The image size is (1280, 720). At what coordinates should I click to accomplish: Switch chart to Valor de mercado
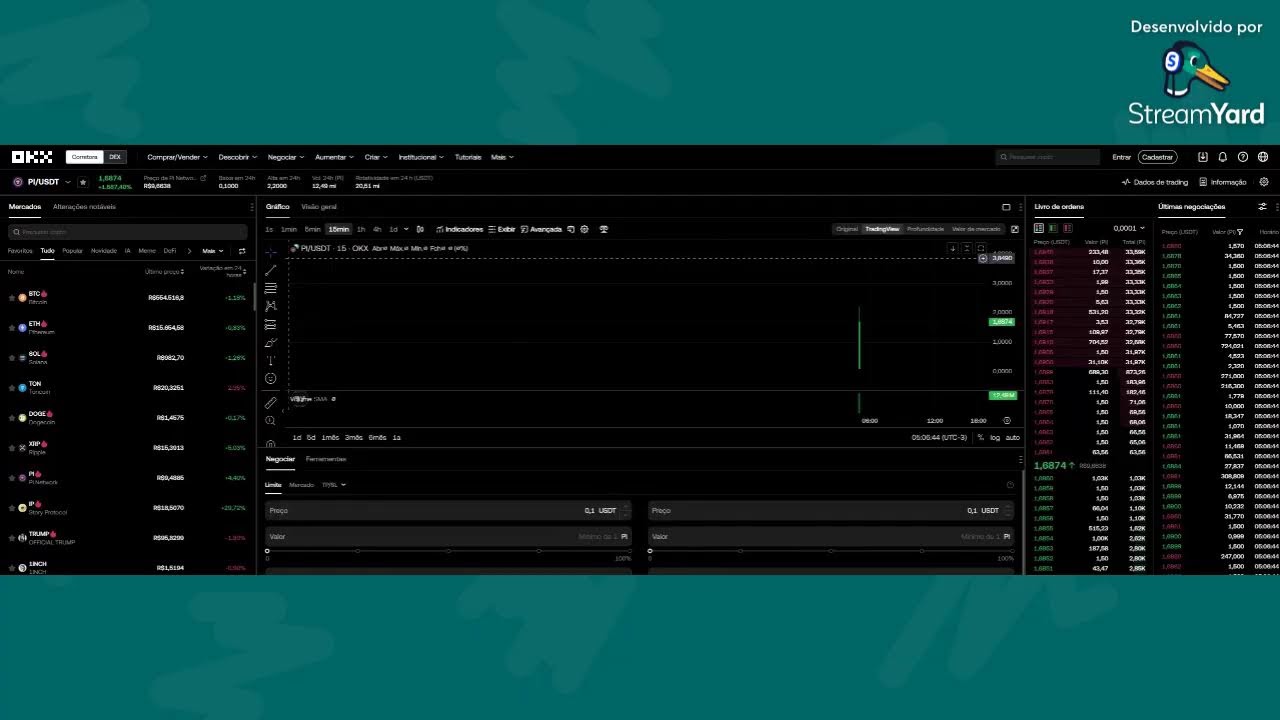pyautogui.click(x=976, y=229)
